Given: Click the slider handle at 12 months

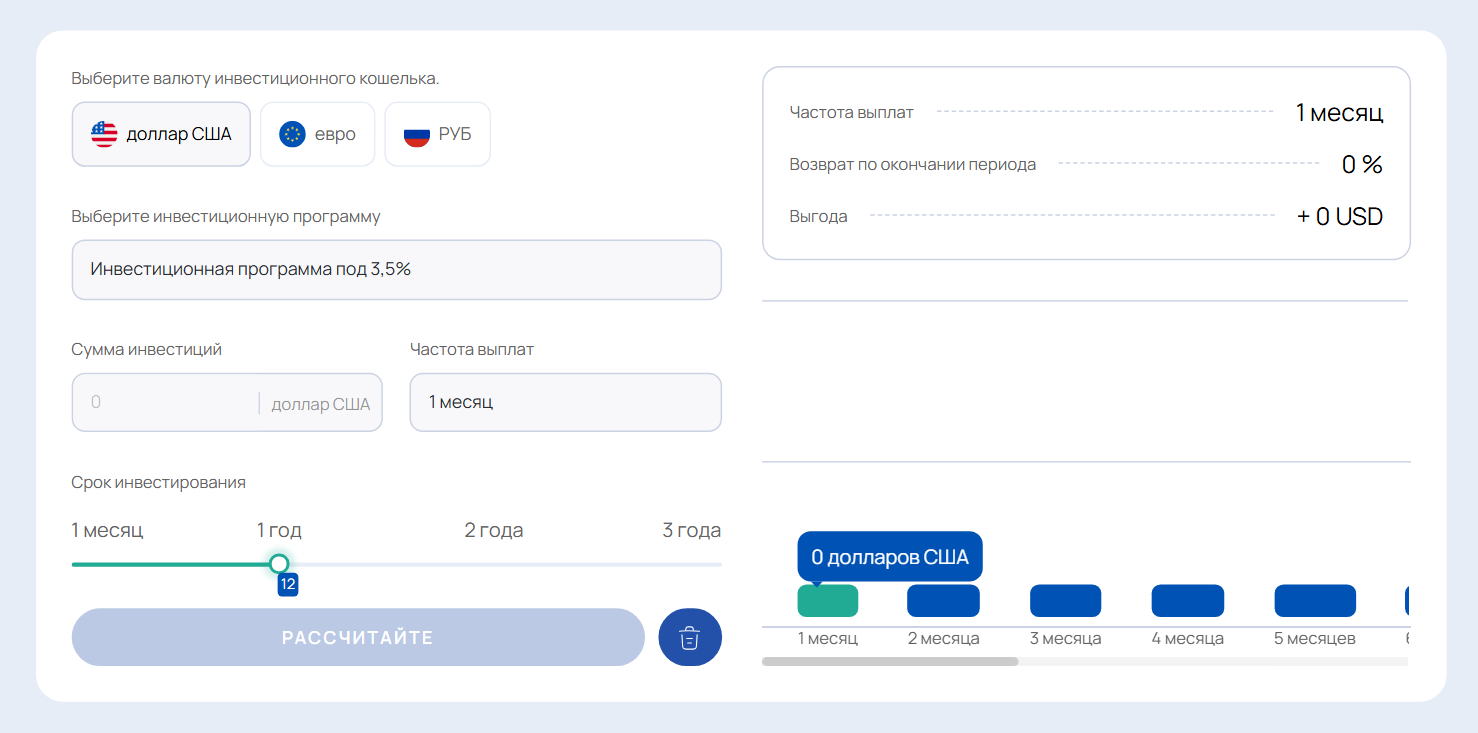Looking at the screenshot, I should (279, 564).
